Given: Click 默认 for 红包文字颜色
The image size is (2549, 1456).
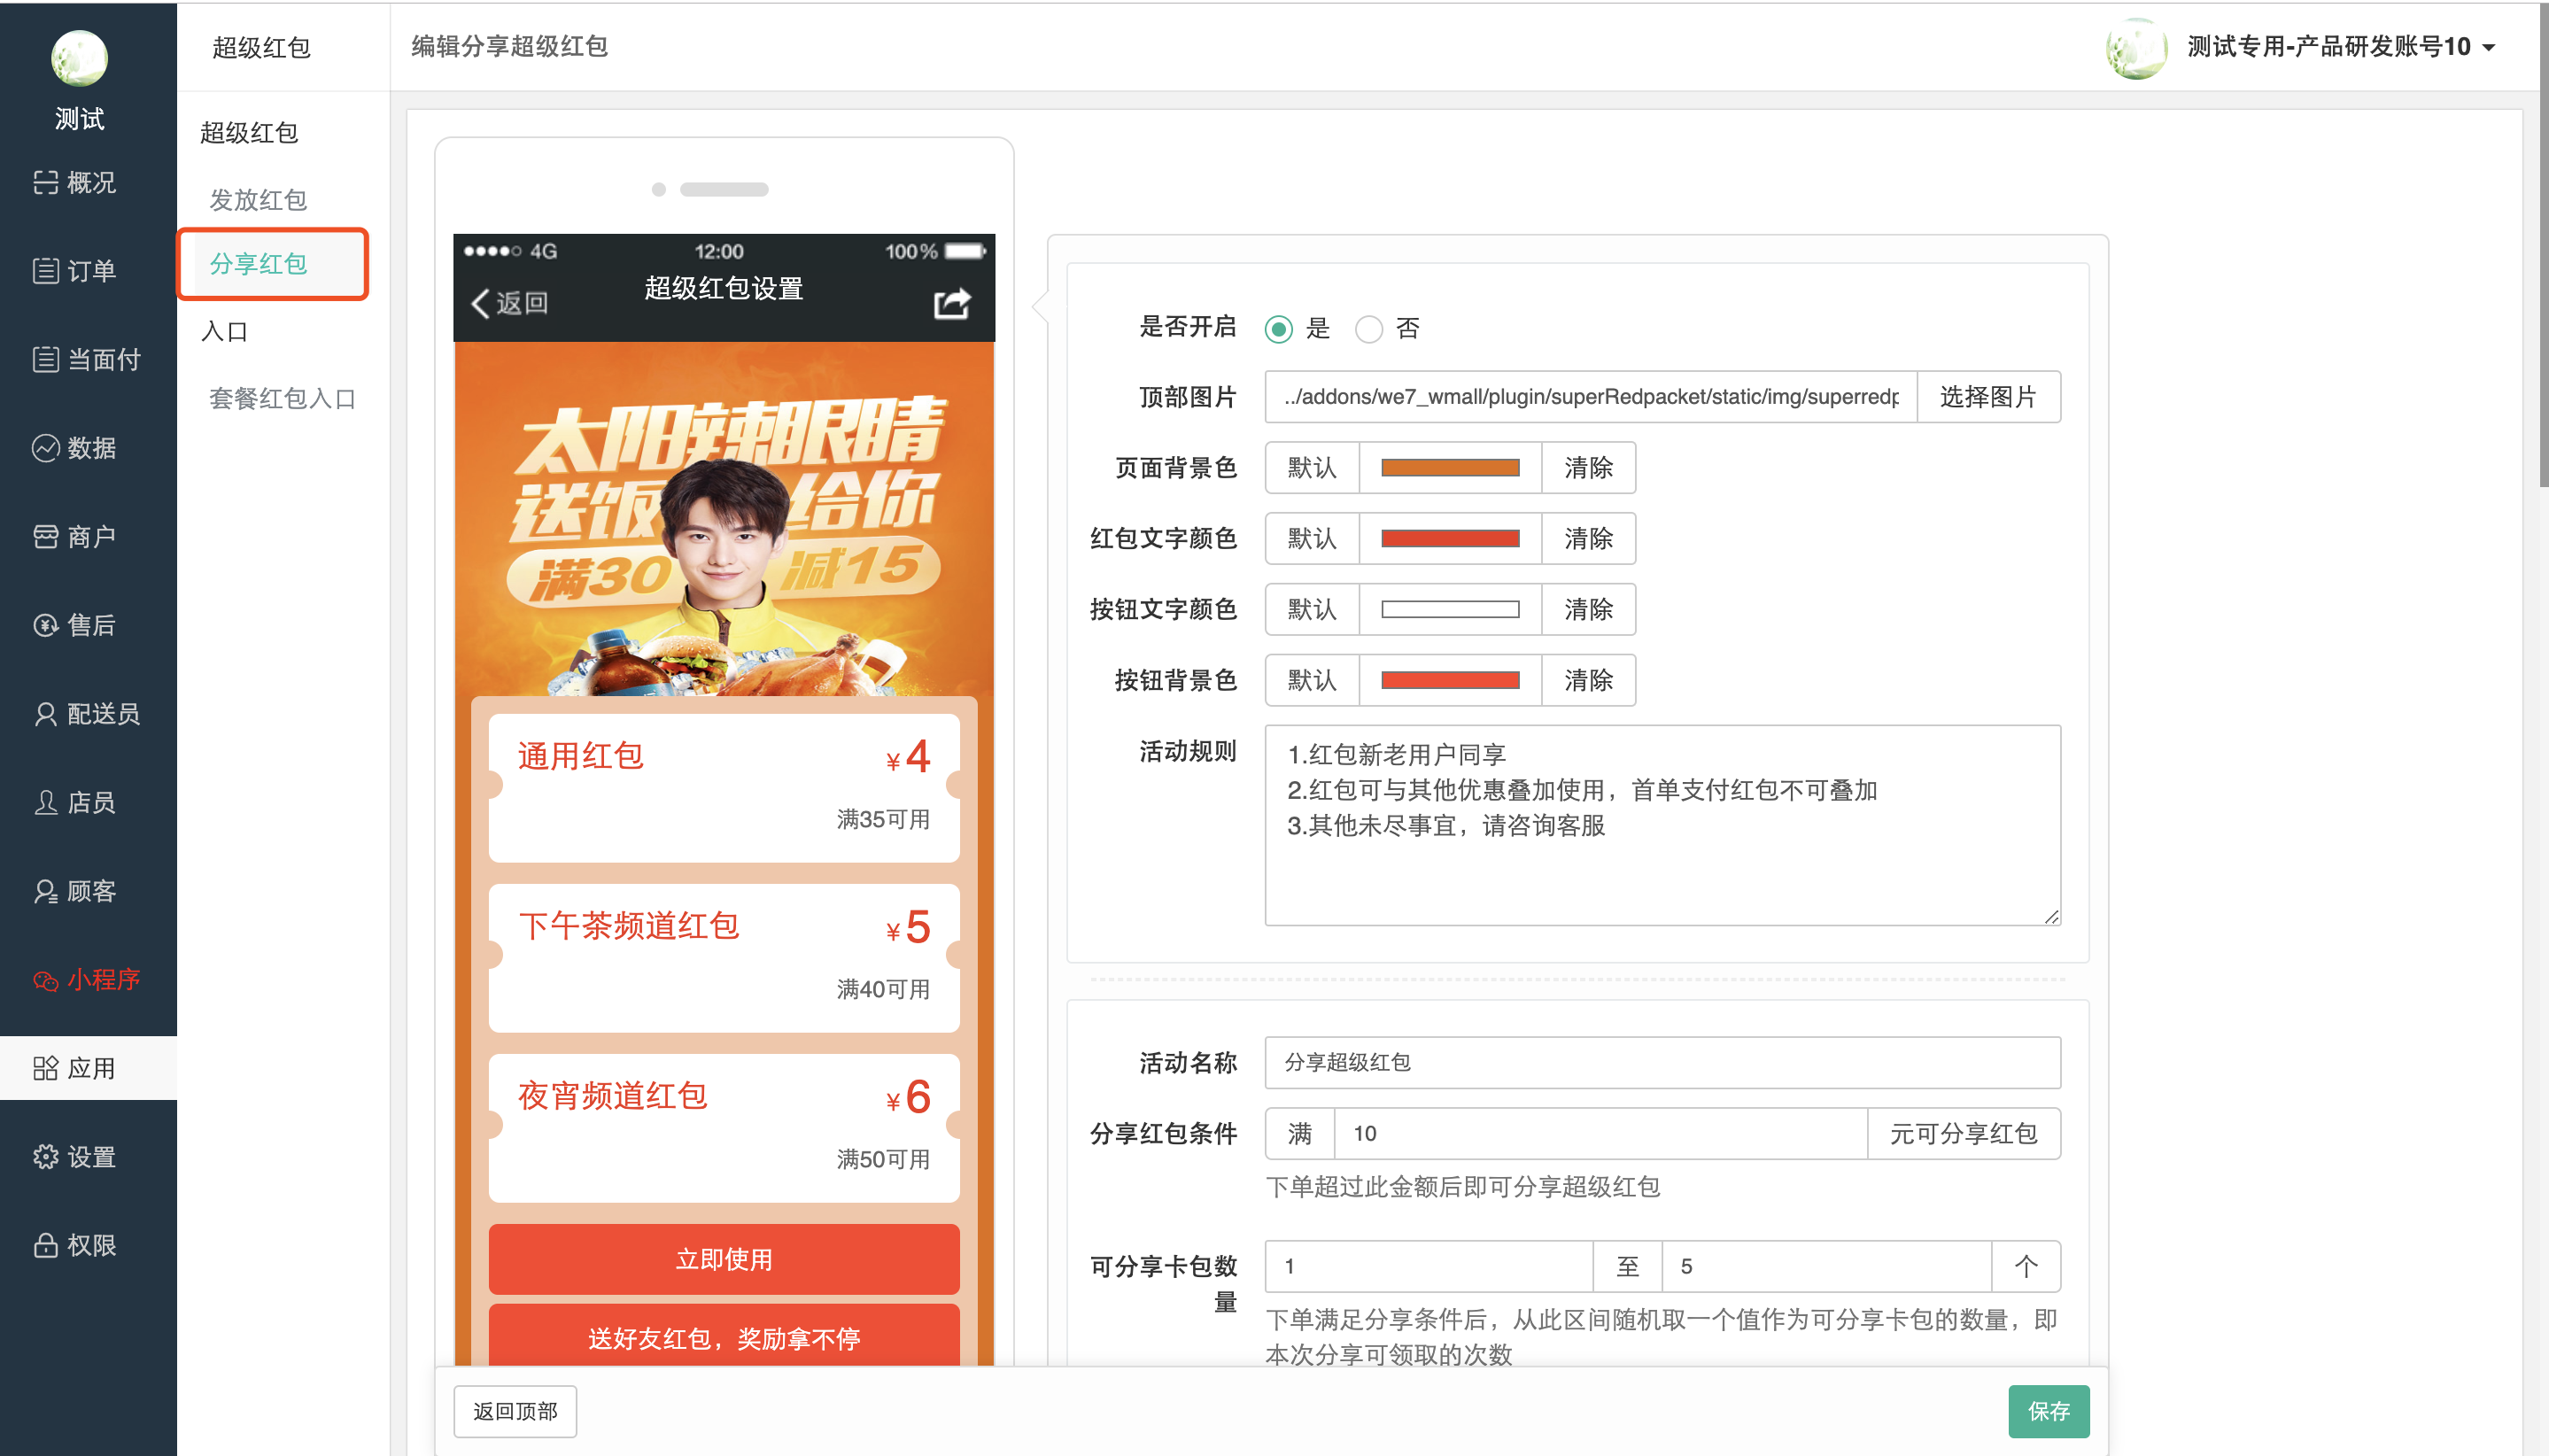Looking at the screenshot, I should pos(1312,539).
